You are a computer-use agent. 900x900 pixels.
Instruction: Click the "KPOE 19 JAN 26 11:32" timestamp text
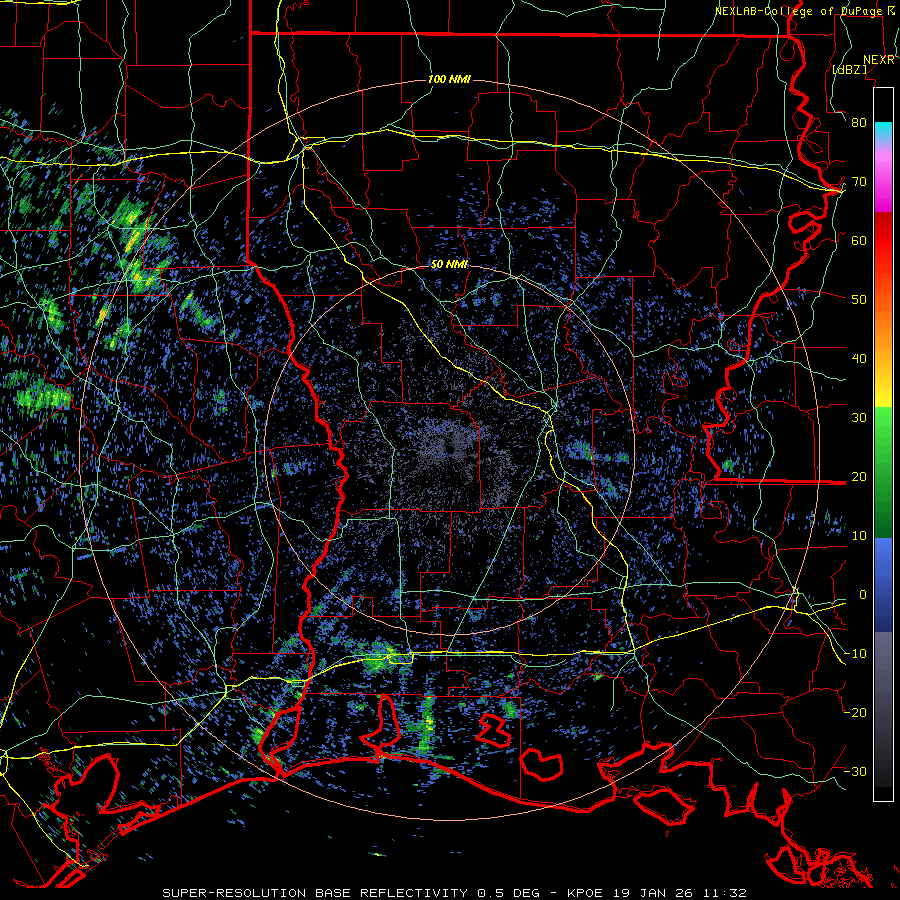click(657, 893)
